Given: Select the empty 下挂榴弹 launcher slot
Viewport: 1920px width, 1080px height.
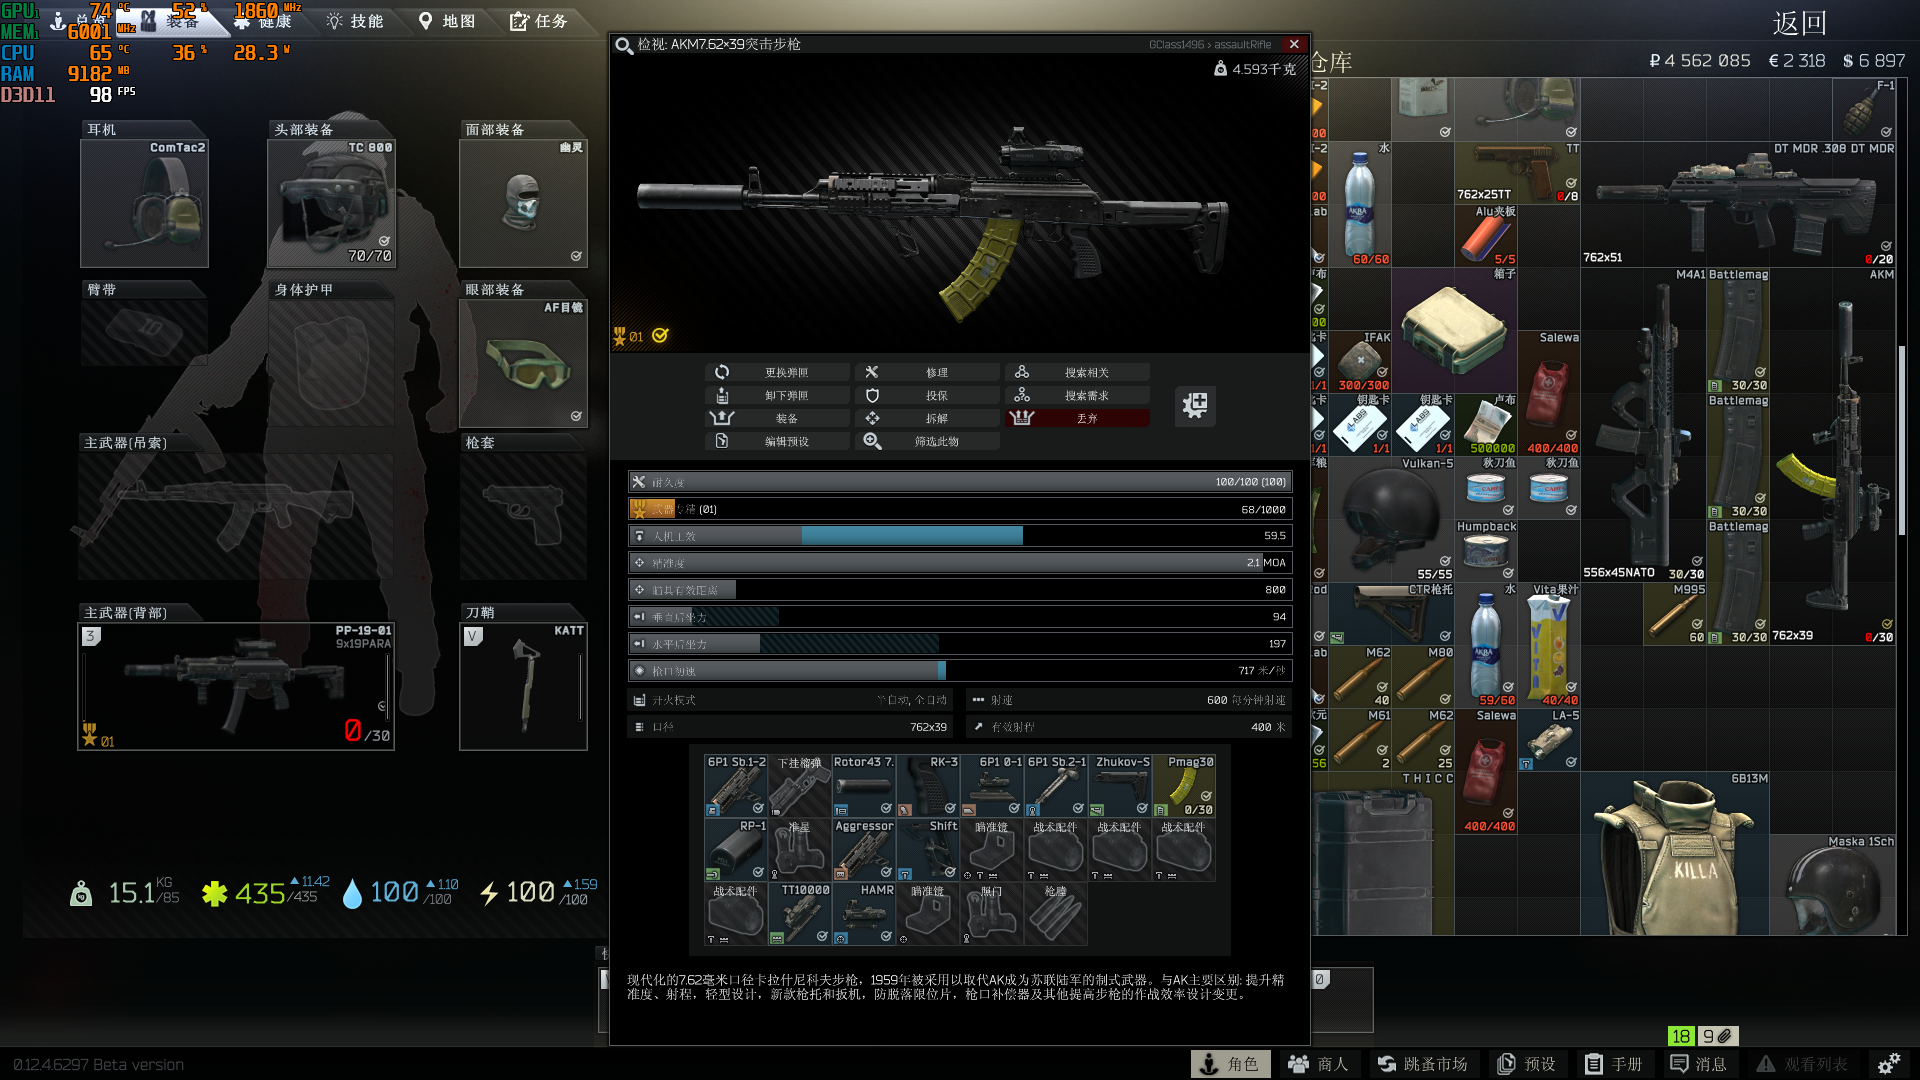Looking at the screenshot, I should (x=800, y=786).
